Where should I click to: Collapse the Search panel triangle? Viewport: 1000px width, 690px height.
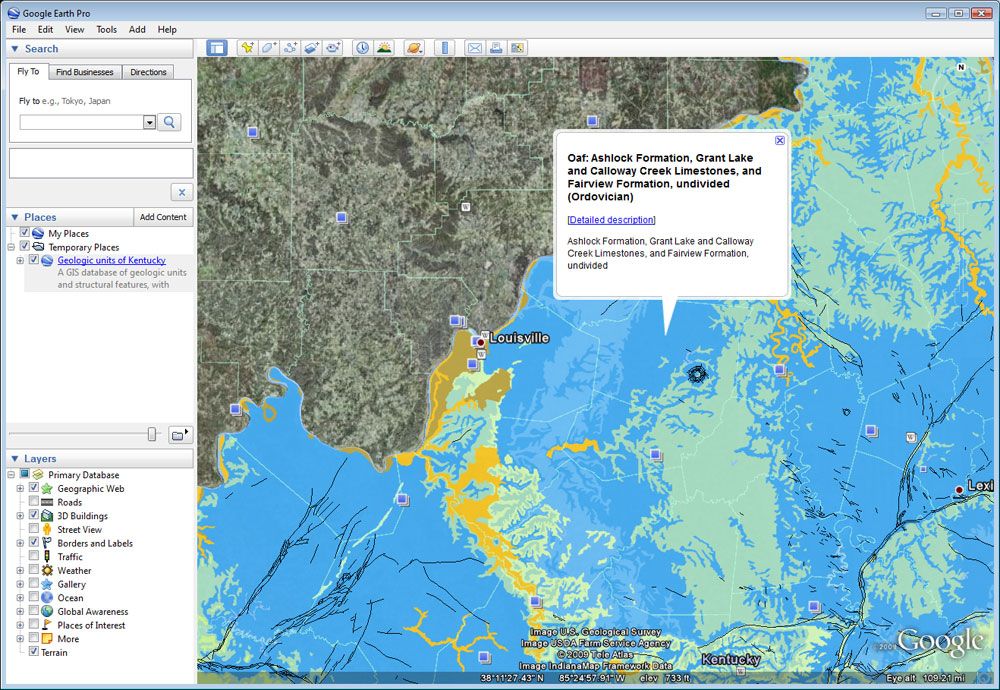[x=15, y=48]
